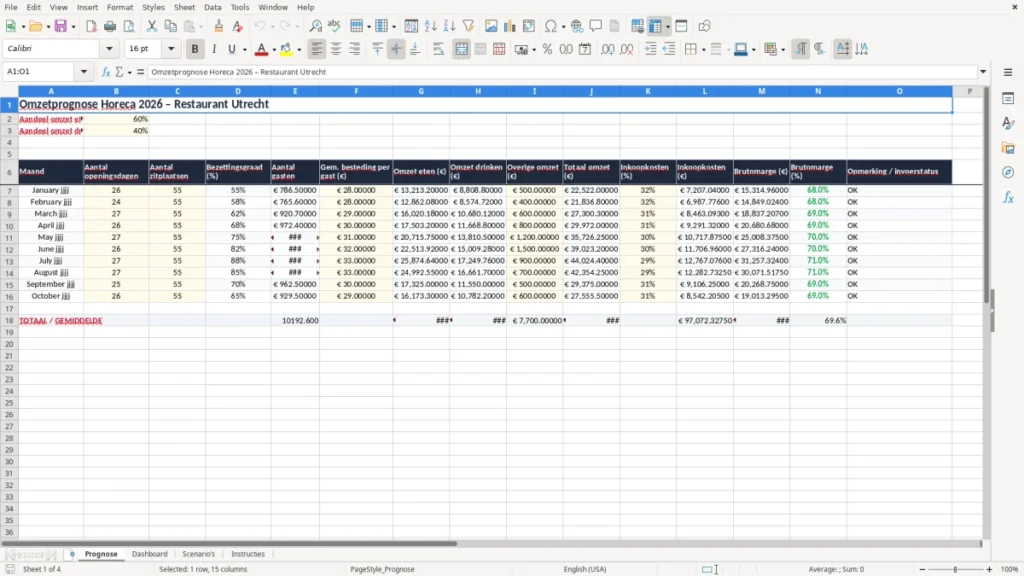The image size is (1024, 576).
Task: Click the English (USA) language status
Action: click(x=584, y=569)
